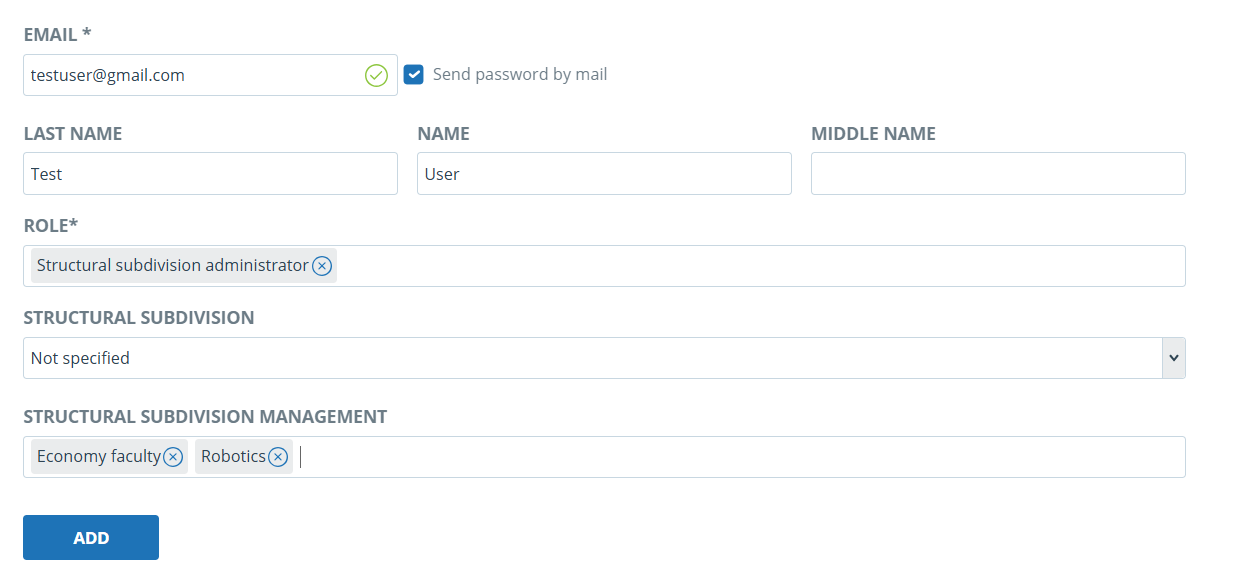Click the Structural subdivision administrator tag text

click(173, 266)
